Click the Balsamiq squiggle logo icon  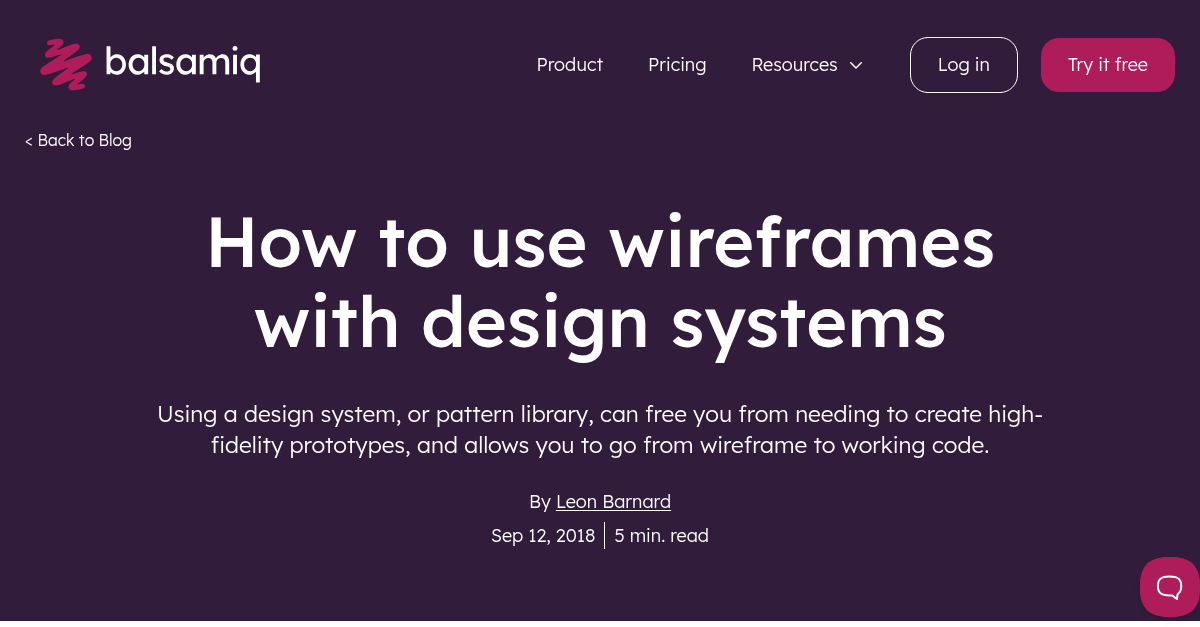(64, 64)
